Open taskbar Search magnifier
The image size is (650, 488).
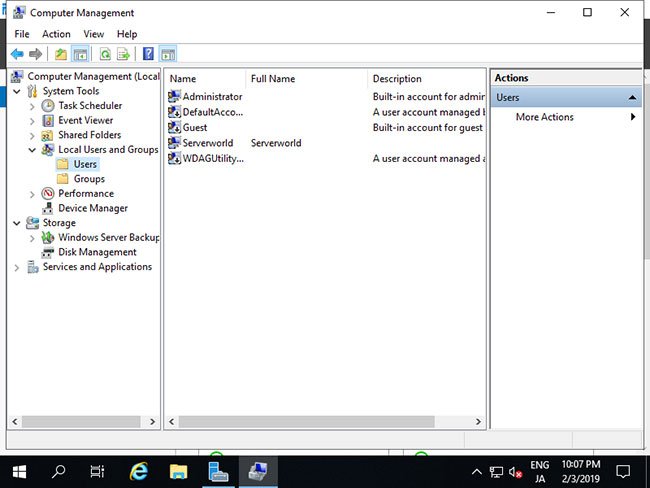click(x=58, y=471)
